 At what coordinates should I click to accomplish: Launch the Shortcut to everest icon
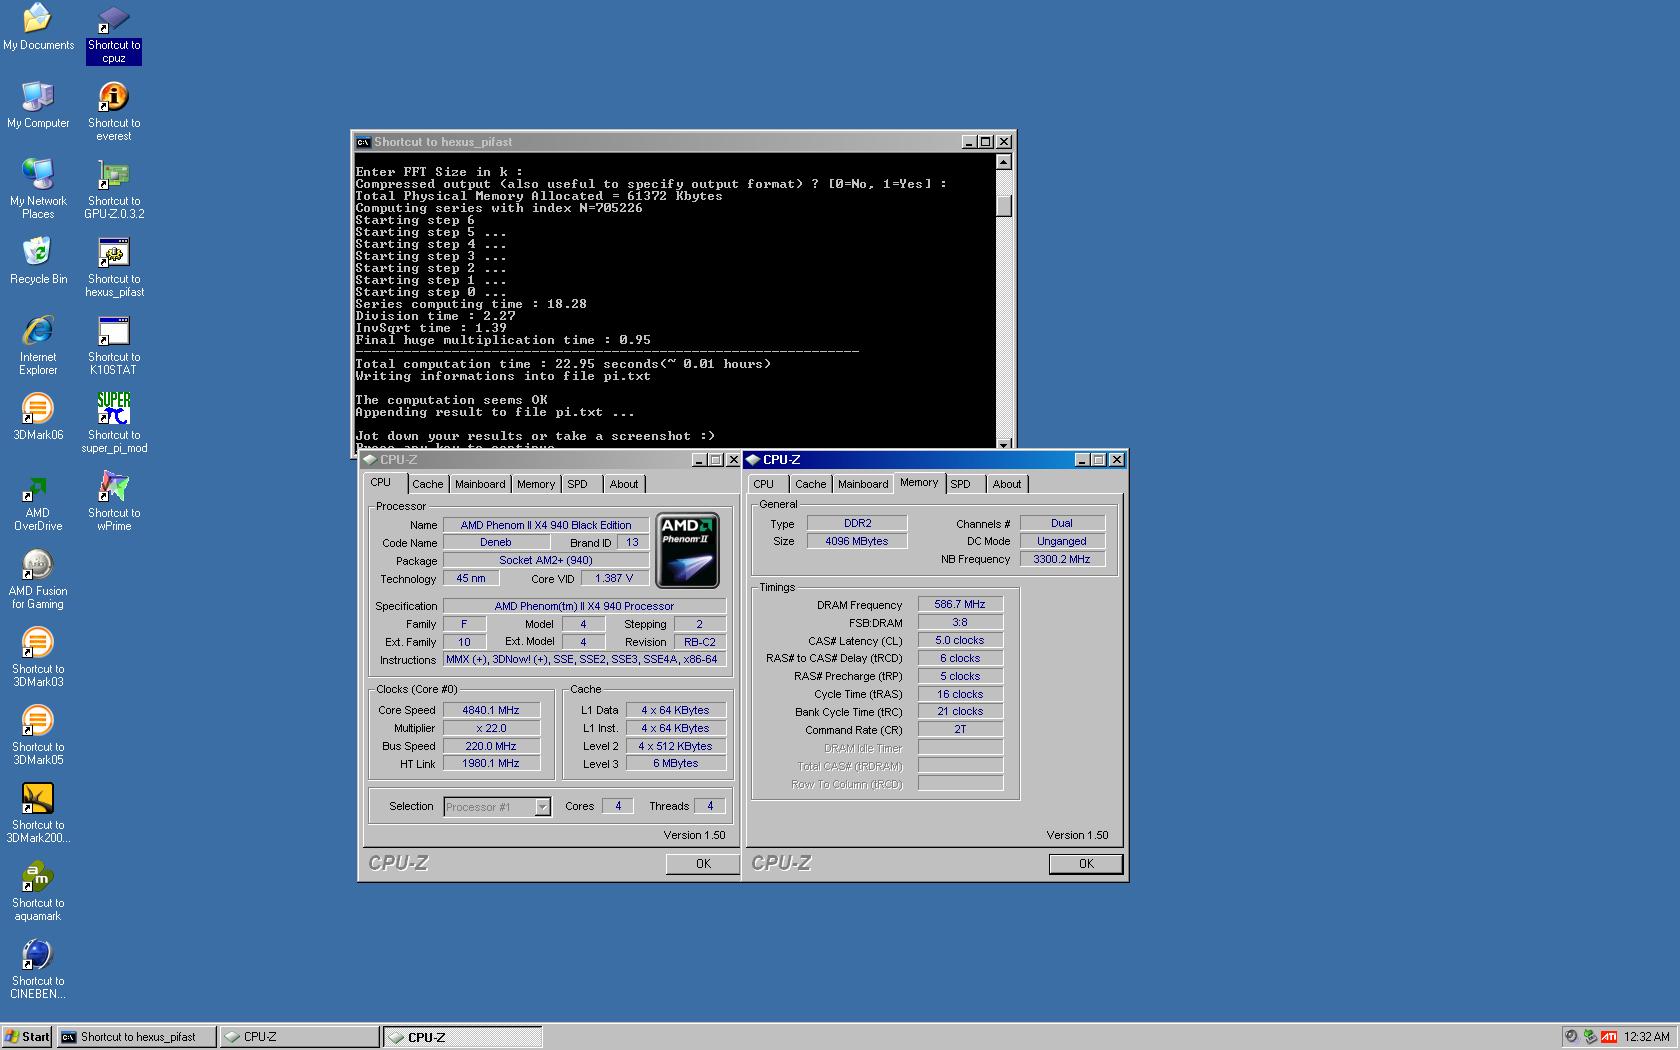(x=114, y=112)
